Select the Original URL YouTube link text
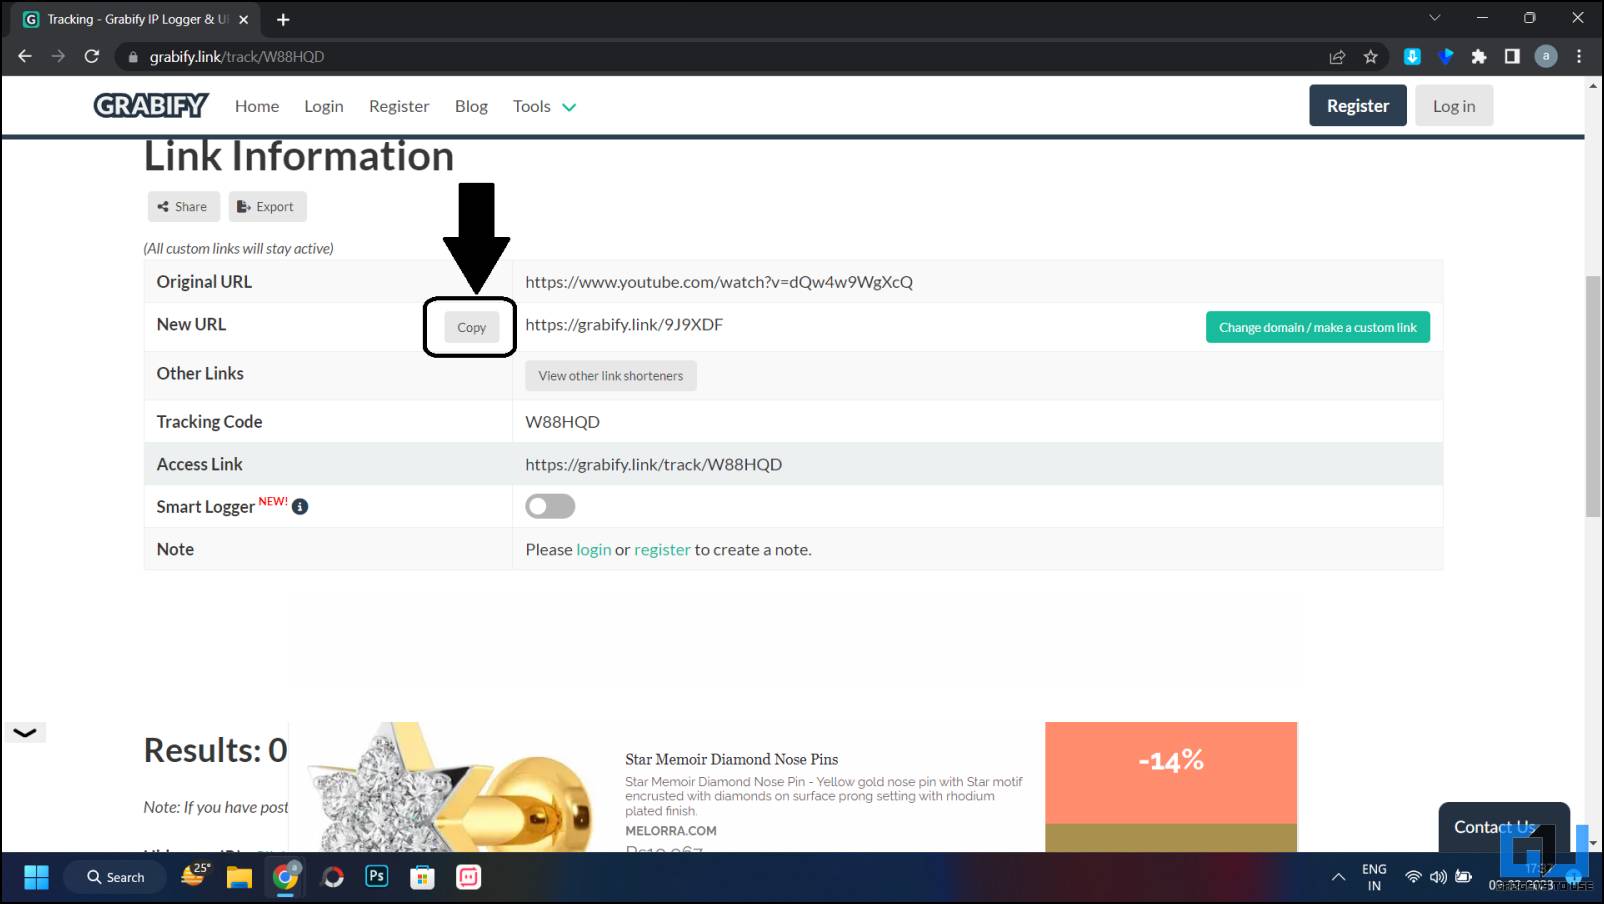Screen dimensions: 1604x904 tap(719, 282)
